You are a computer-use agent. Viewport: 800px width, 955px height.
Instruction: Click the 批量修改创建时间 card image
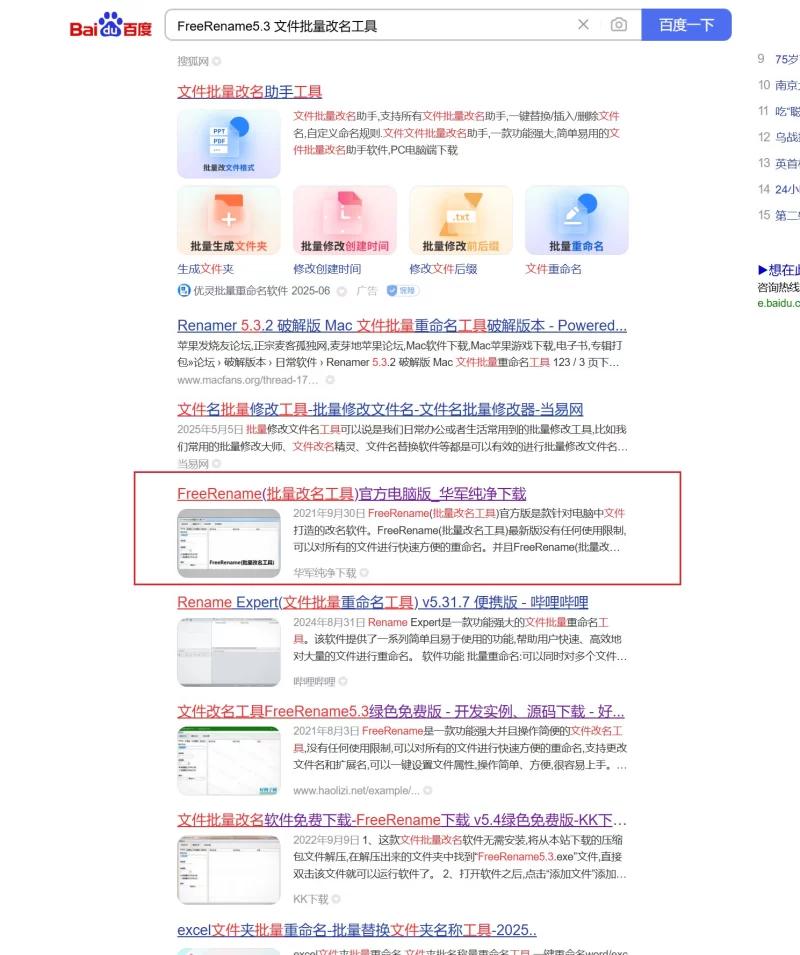click(345, 220)
